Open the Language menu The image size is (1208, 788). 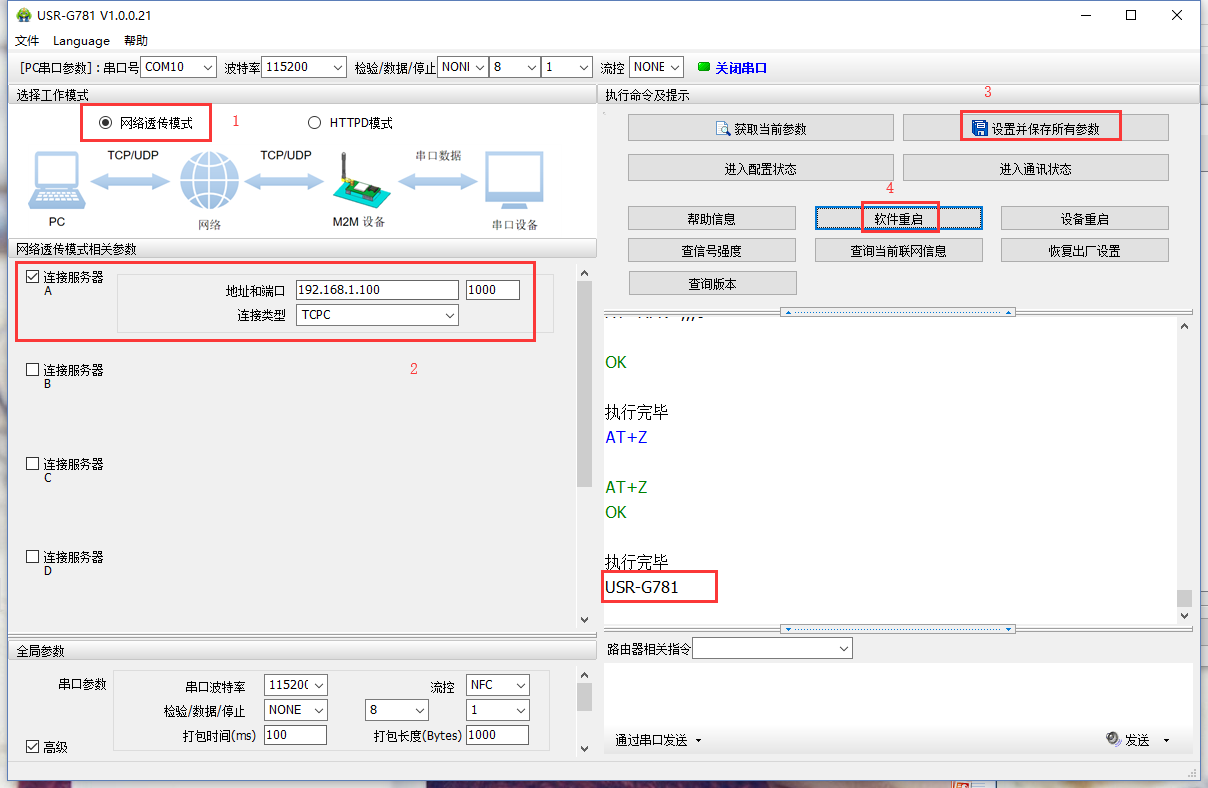81,41
